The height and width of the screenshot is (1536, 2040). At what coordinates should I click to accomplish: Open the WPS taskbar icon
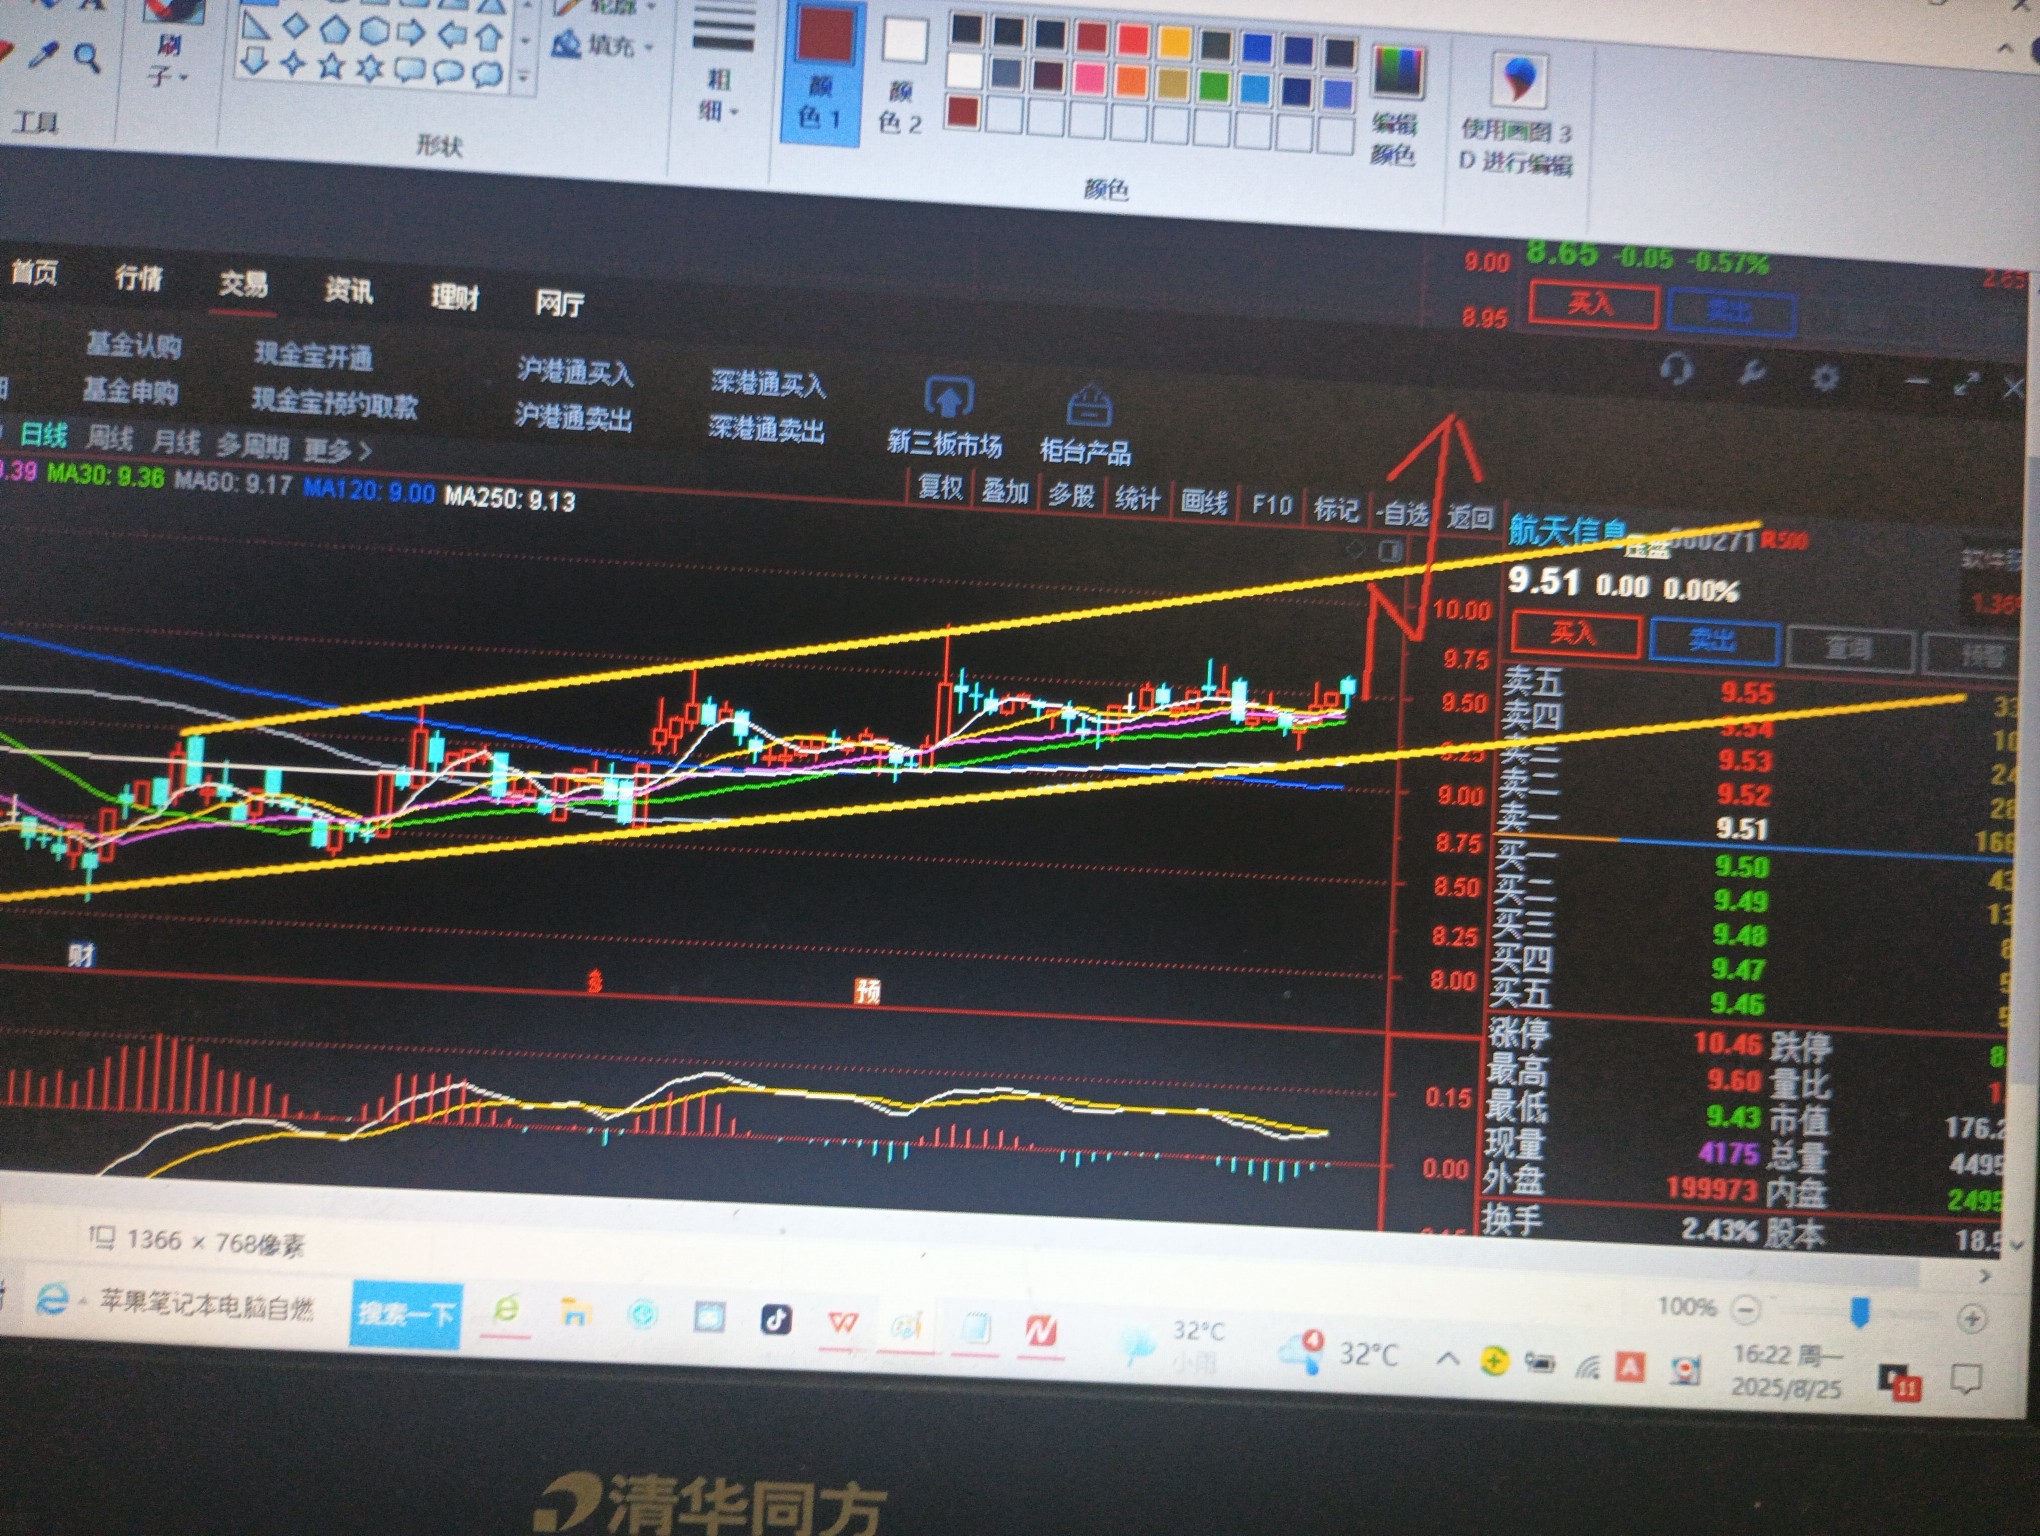click(843, 1323)
